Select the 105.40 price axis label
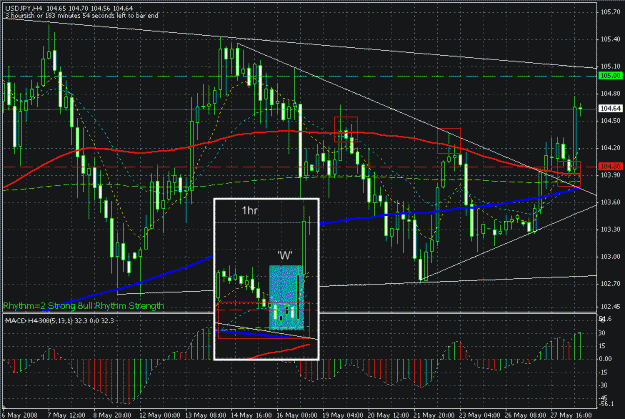 [x=610, y=39]
